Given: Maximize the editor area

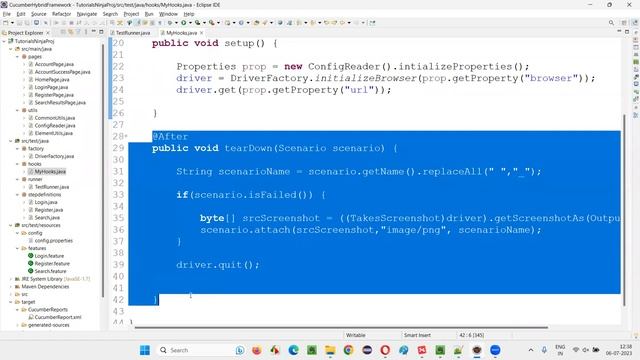Looking at the screenshot, I should coord(627,32).
